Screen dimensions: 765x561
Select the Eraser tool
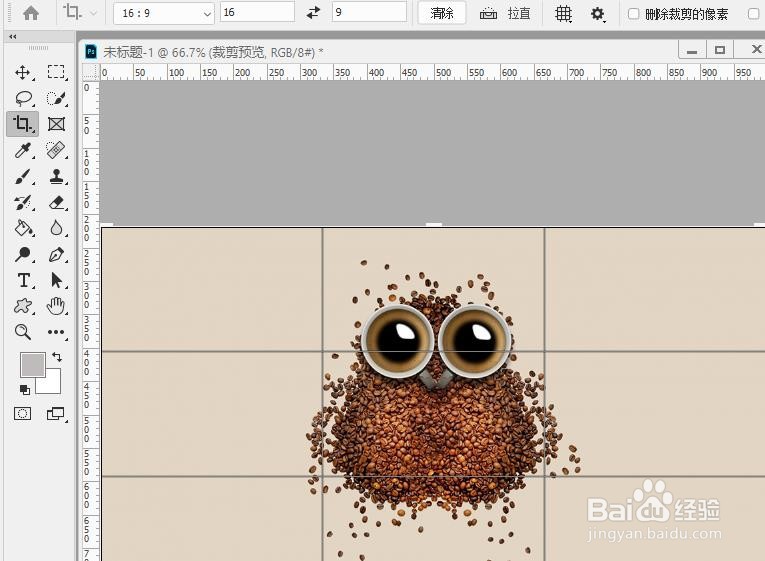click(56, 202)
